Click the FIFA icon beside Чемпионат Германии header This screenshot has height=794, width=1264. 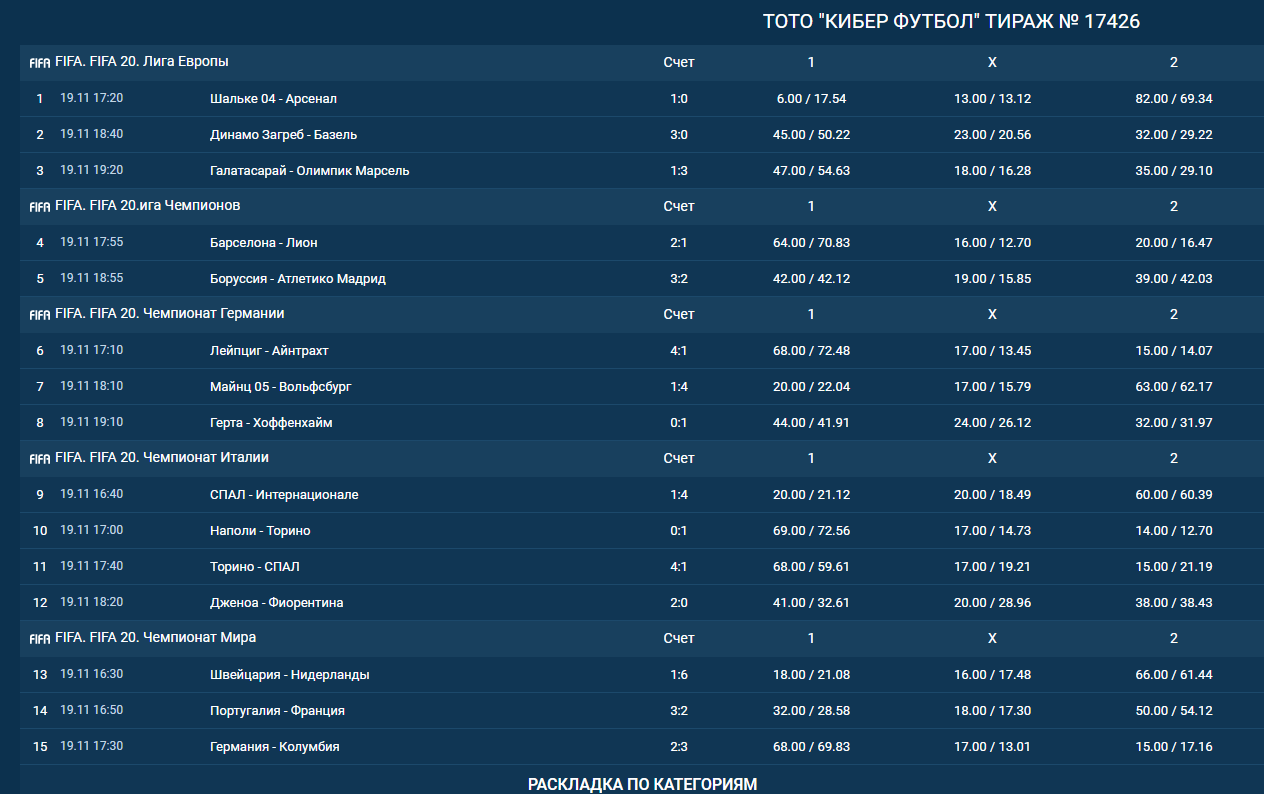pos(40,315)
